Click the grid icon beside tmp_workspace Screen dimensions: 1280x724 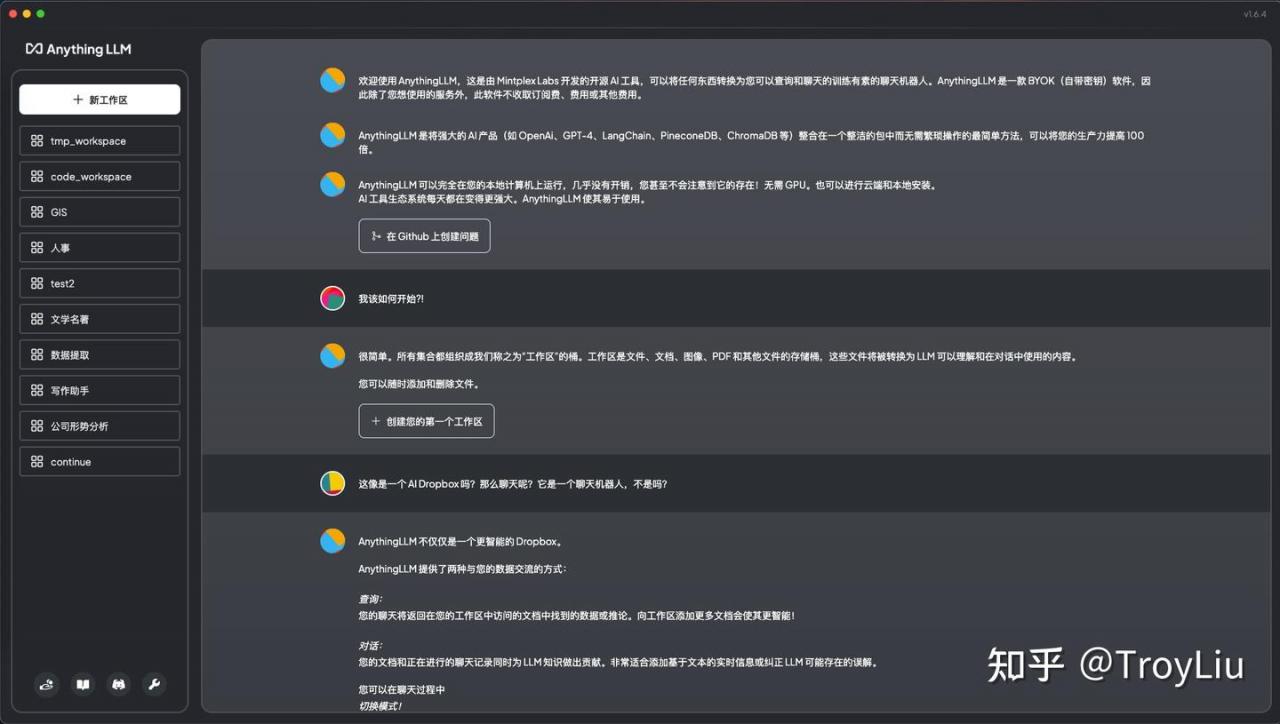[37, 141]
